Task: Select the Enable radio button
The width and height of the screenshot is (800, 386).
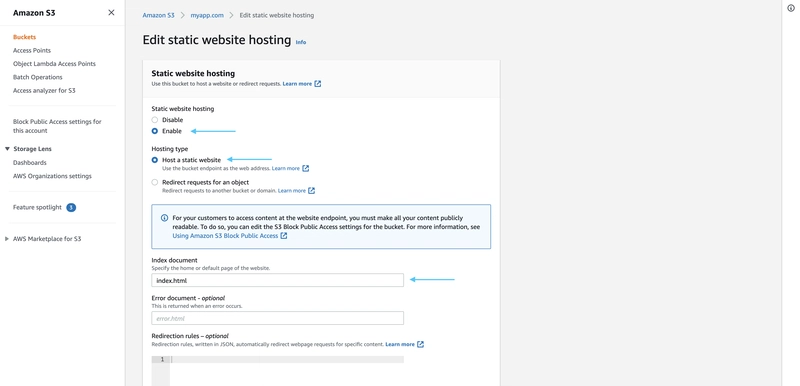Action: [155, 131]
